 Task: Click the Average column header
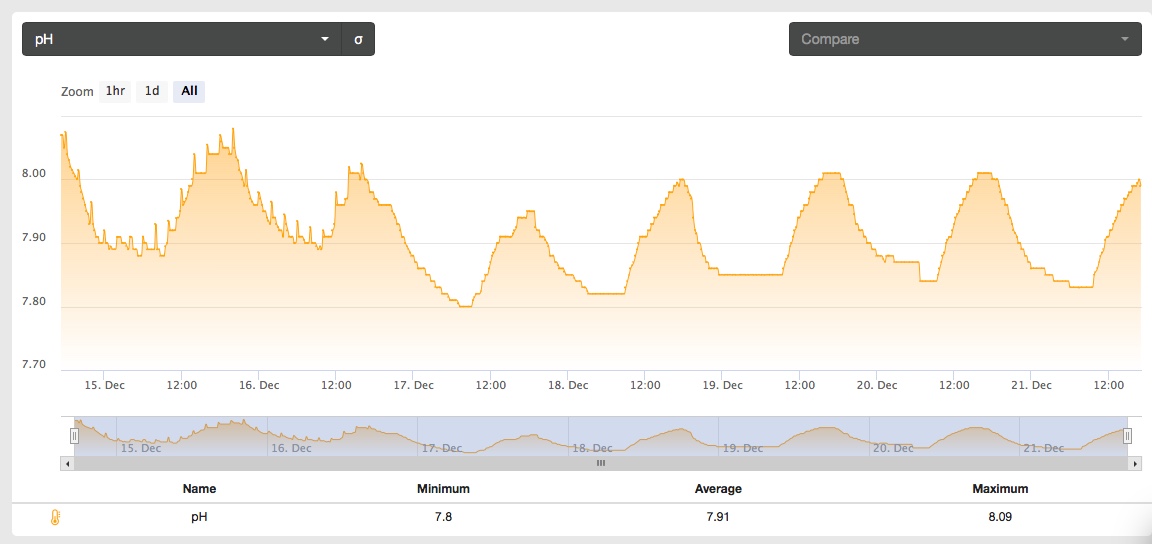click(718, 489)
